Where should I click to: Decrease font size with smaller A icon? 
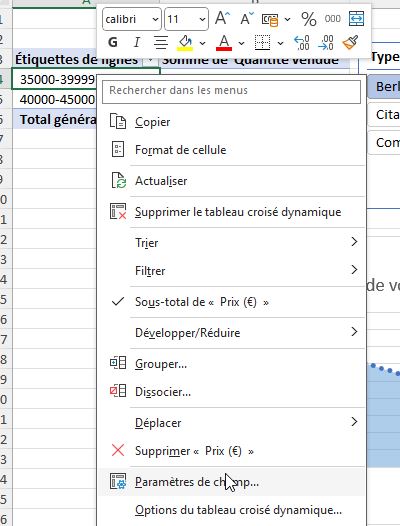(x=247, y=19)
